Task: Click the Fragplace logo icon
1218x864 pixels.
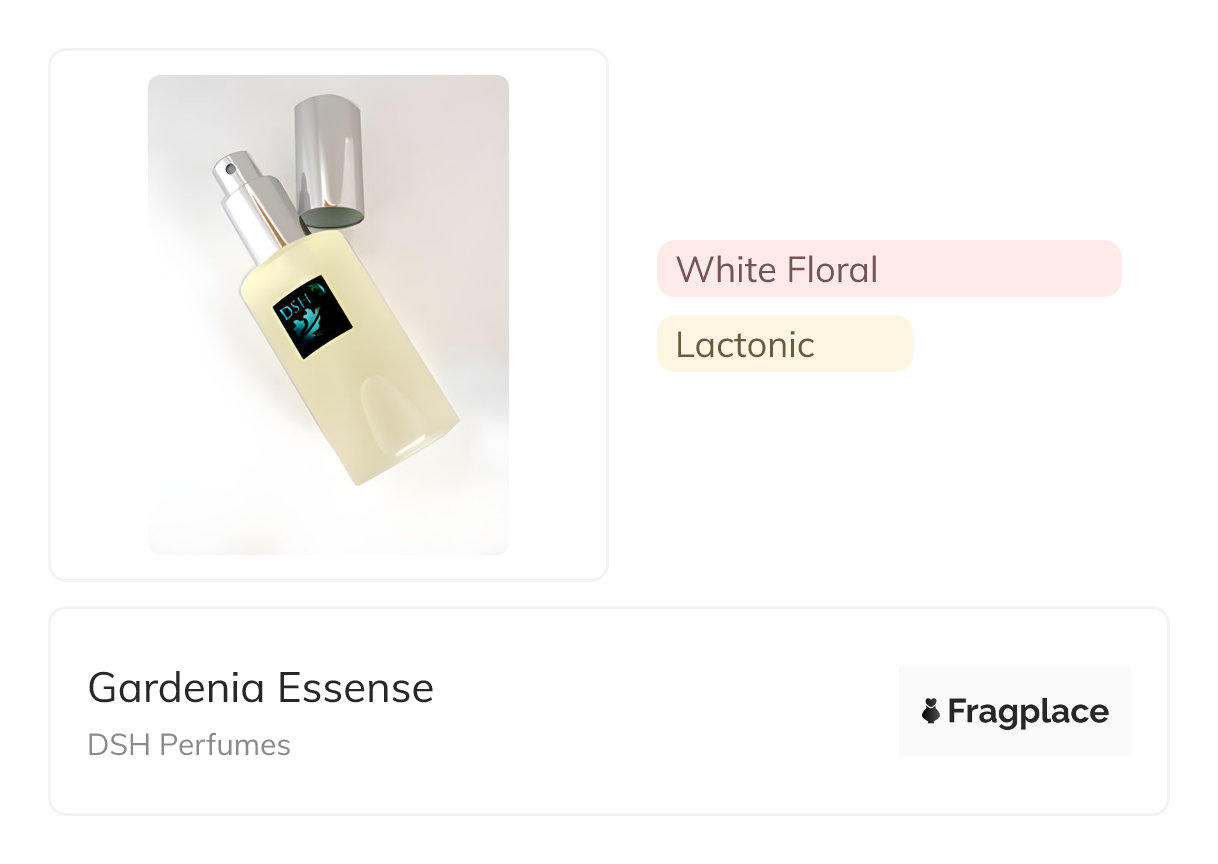Action: pyautogui.click(x=931, y=712)
